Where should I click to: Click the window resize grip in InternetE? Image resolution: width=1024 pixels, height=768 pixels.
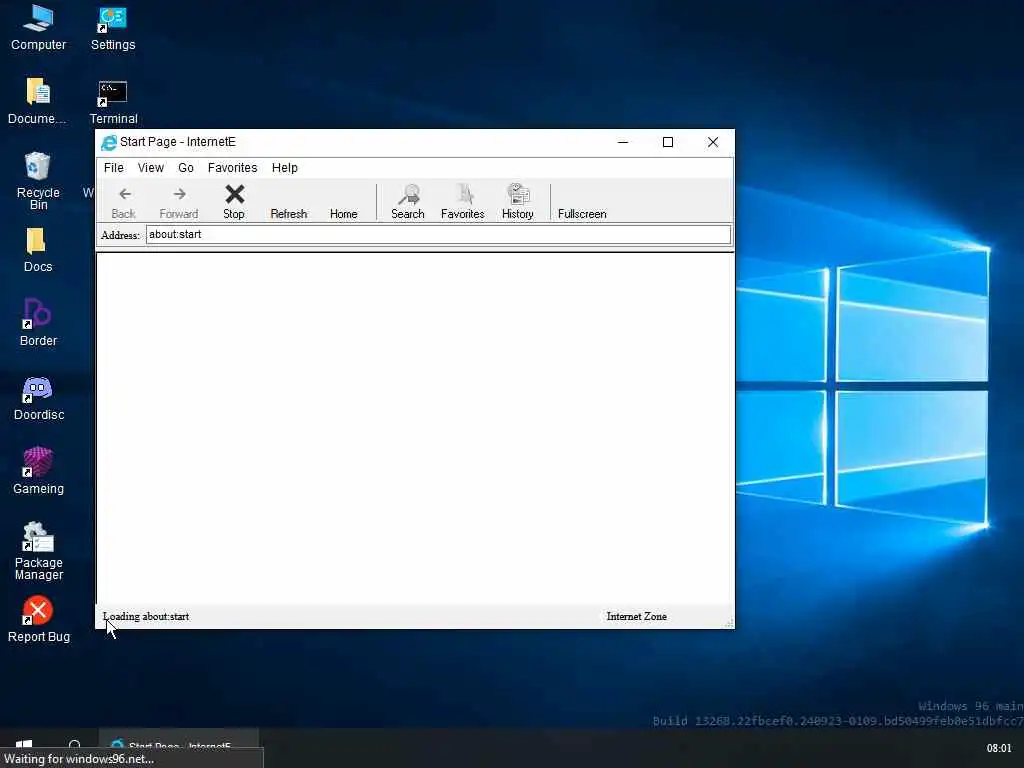(729, 623)
